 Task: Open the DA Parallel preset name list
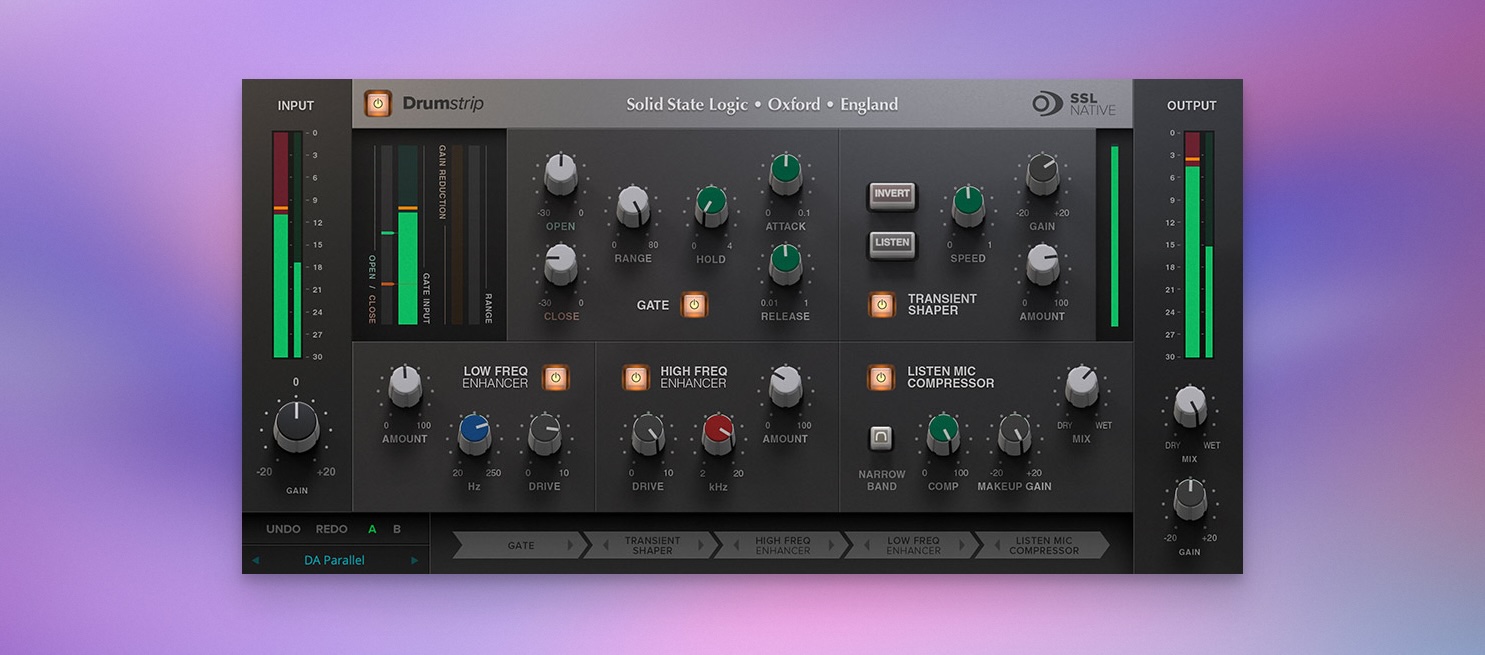click(x=334, y=560)
